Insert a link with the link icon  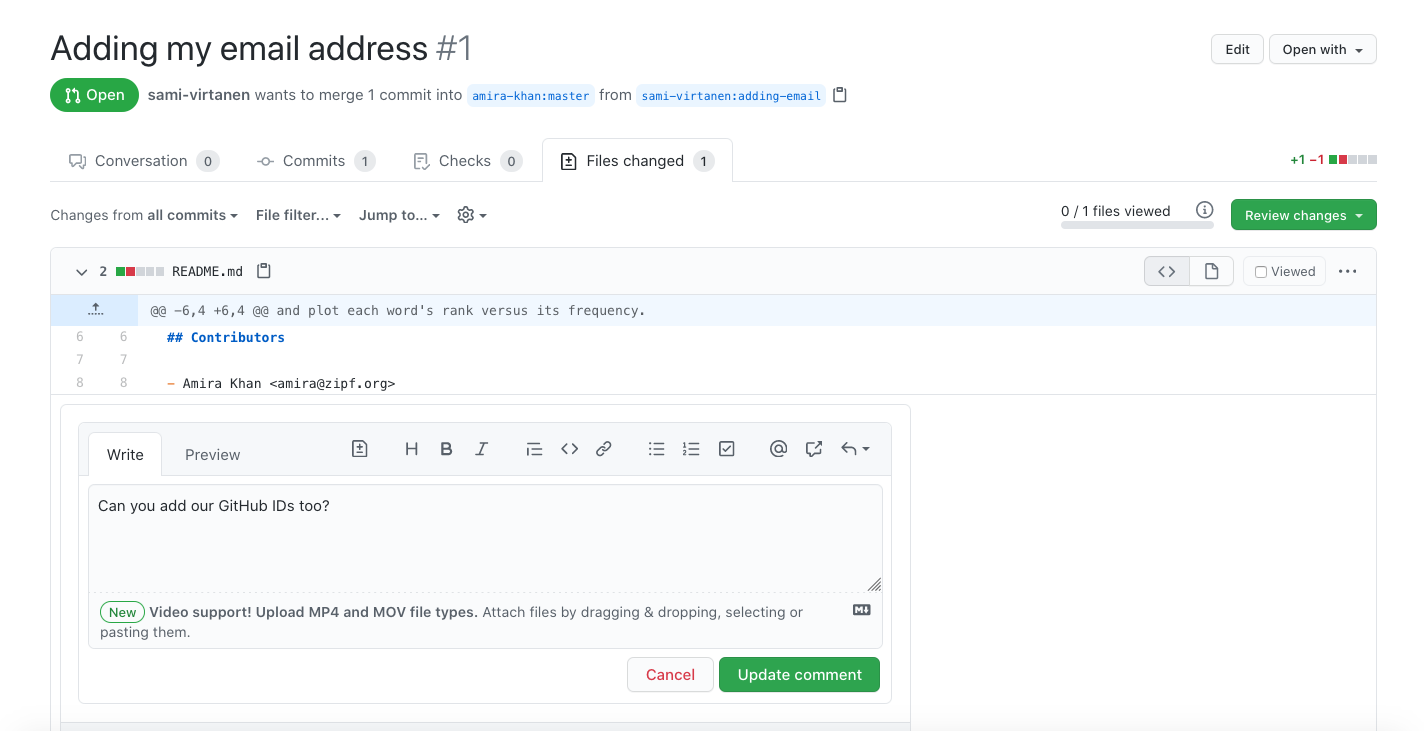[603, 449]
